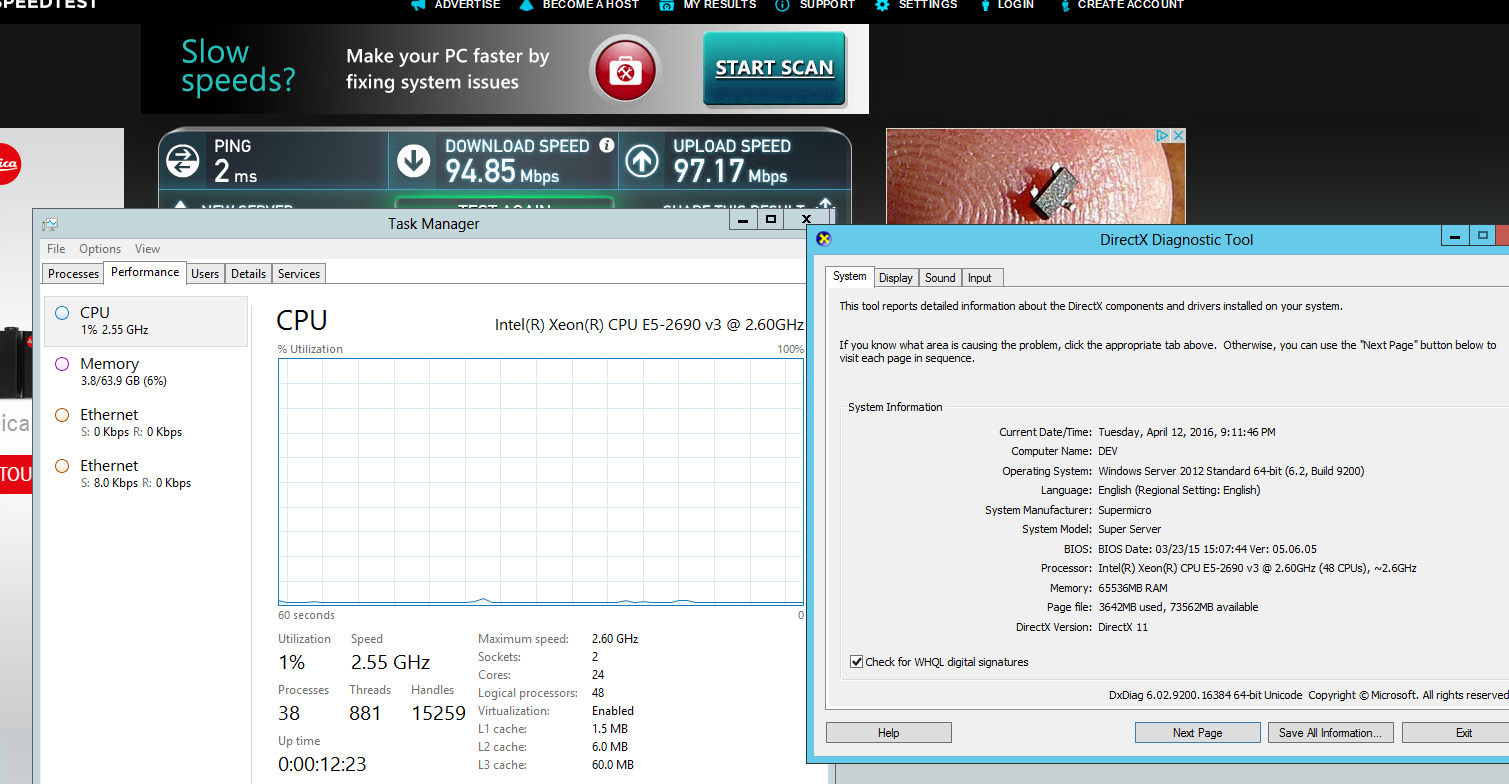The height and width of the screenshot is (784, 1509).
Task: Click the 2 ms ping value
Action: pyautogui.click(x=235, y=172)
